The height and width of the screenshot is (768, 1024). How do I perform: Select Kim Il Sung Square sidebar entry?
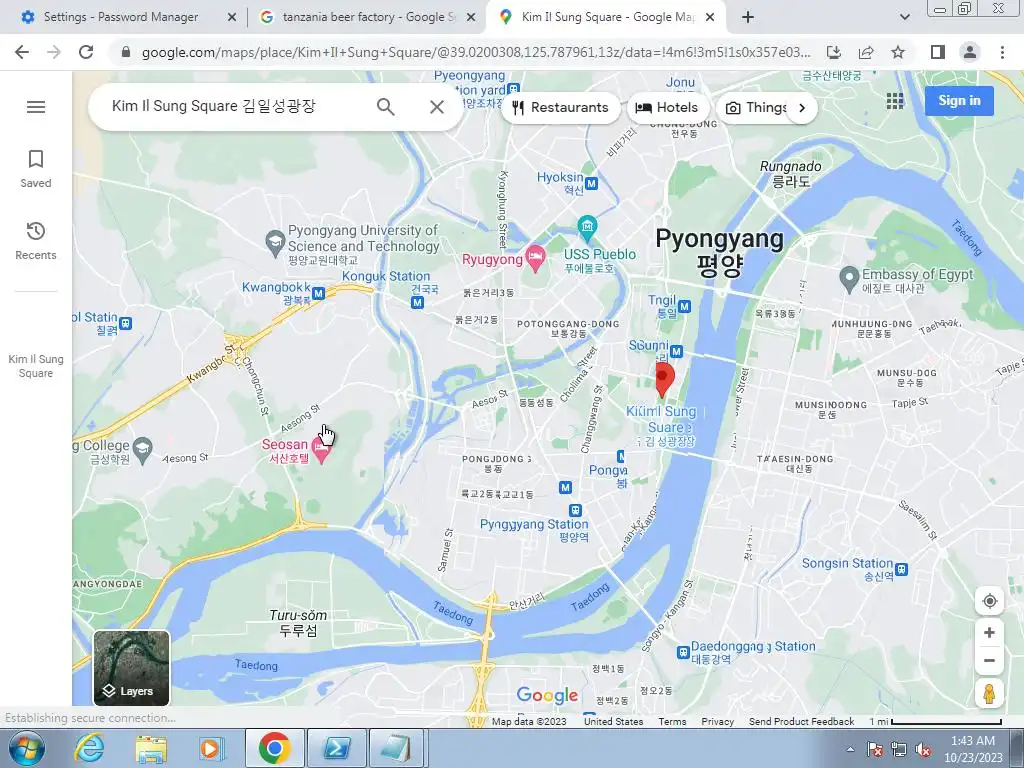click(x=36, y=366)
